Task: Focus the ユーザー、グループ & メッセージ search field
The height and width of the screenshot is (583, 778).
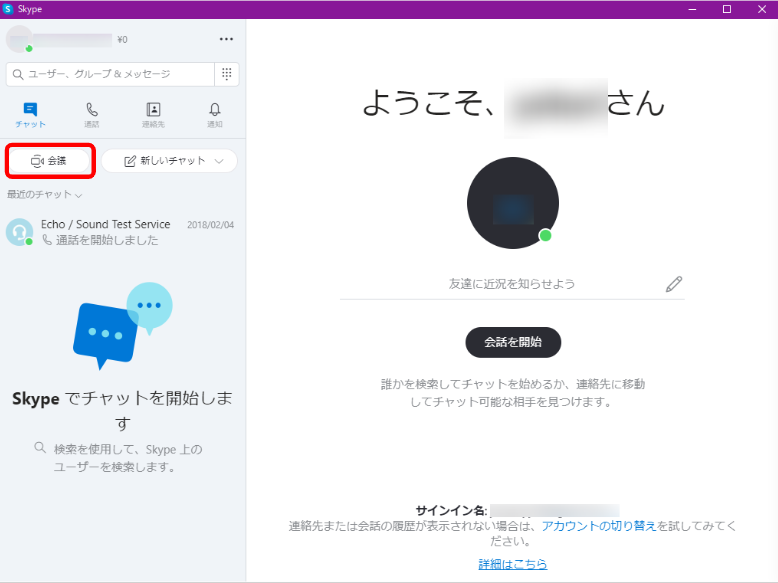Action: tap(110, 74)
